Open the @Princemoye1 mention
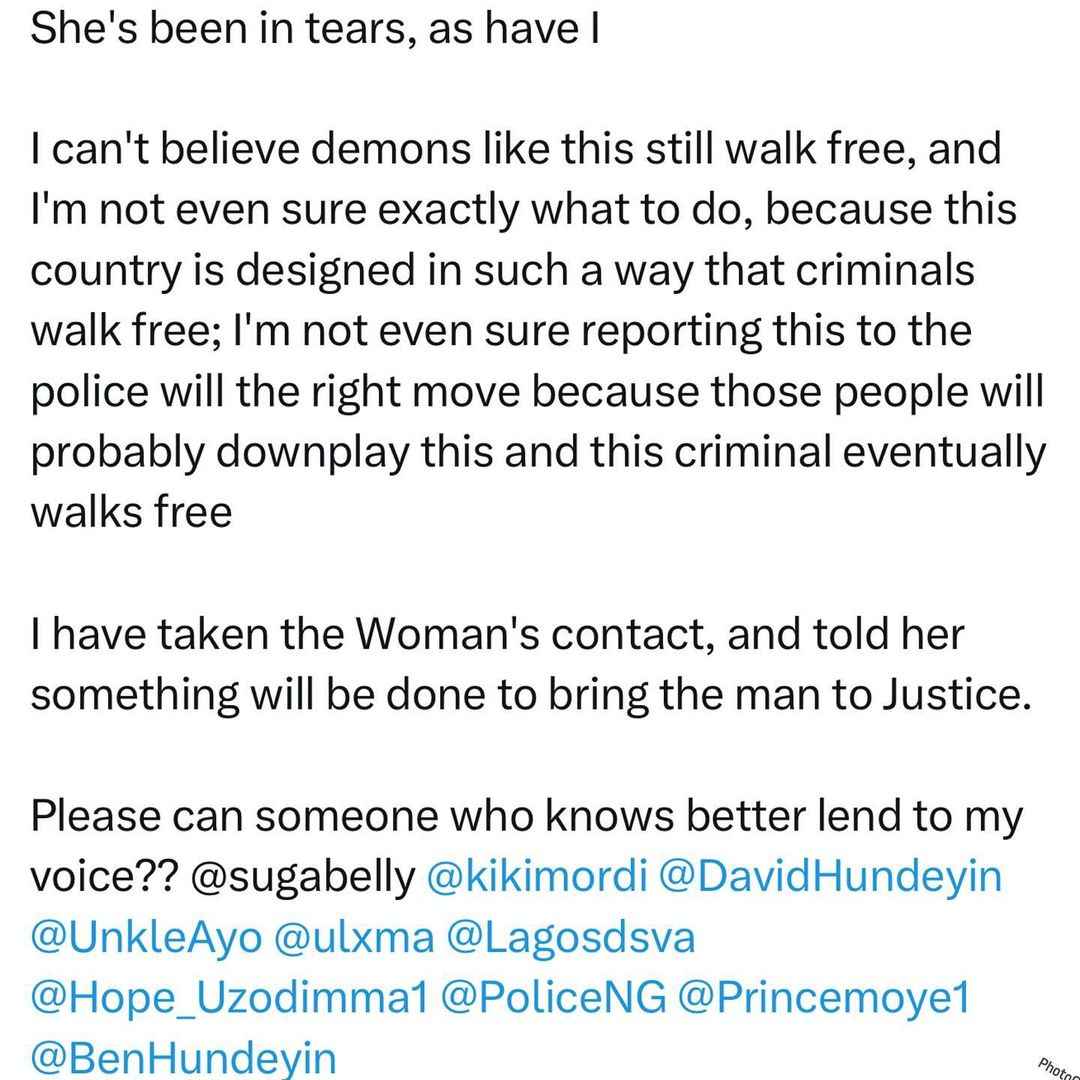Screen dimensions: 1080x1080 [824, 998]
